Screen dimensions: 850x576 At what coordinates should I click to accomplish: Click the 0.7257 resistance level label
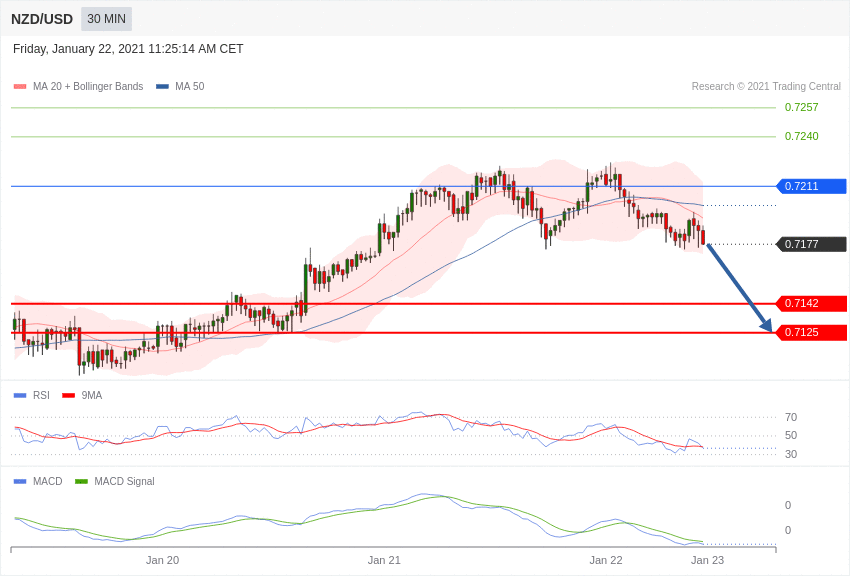click(801, 107)
